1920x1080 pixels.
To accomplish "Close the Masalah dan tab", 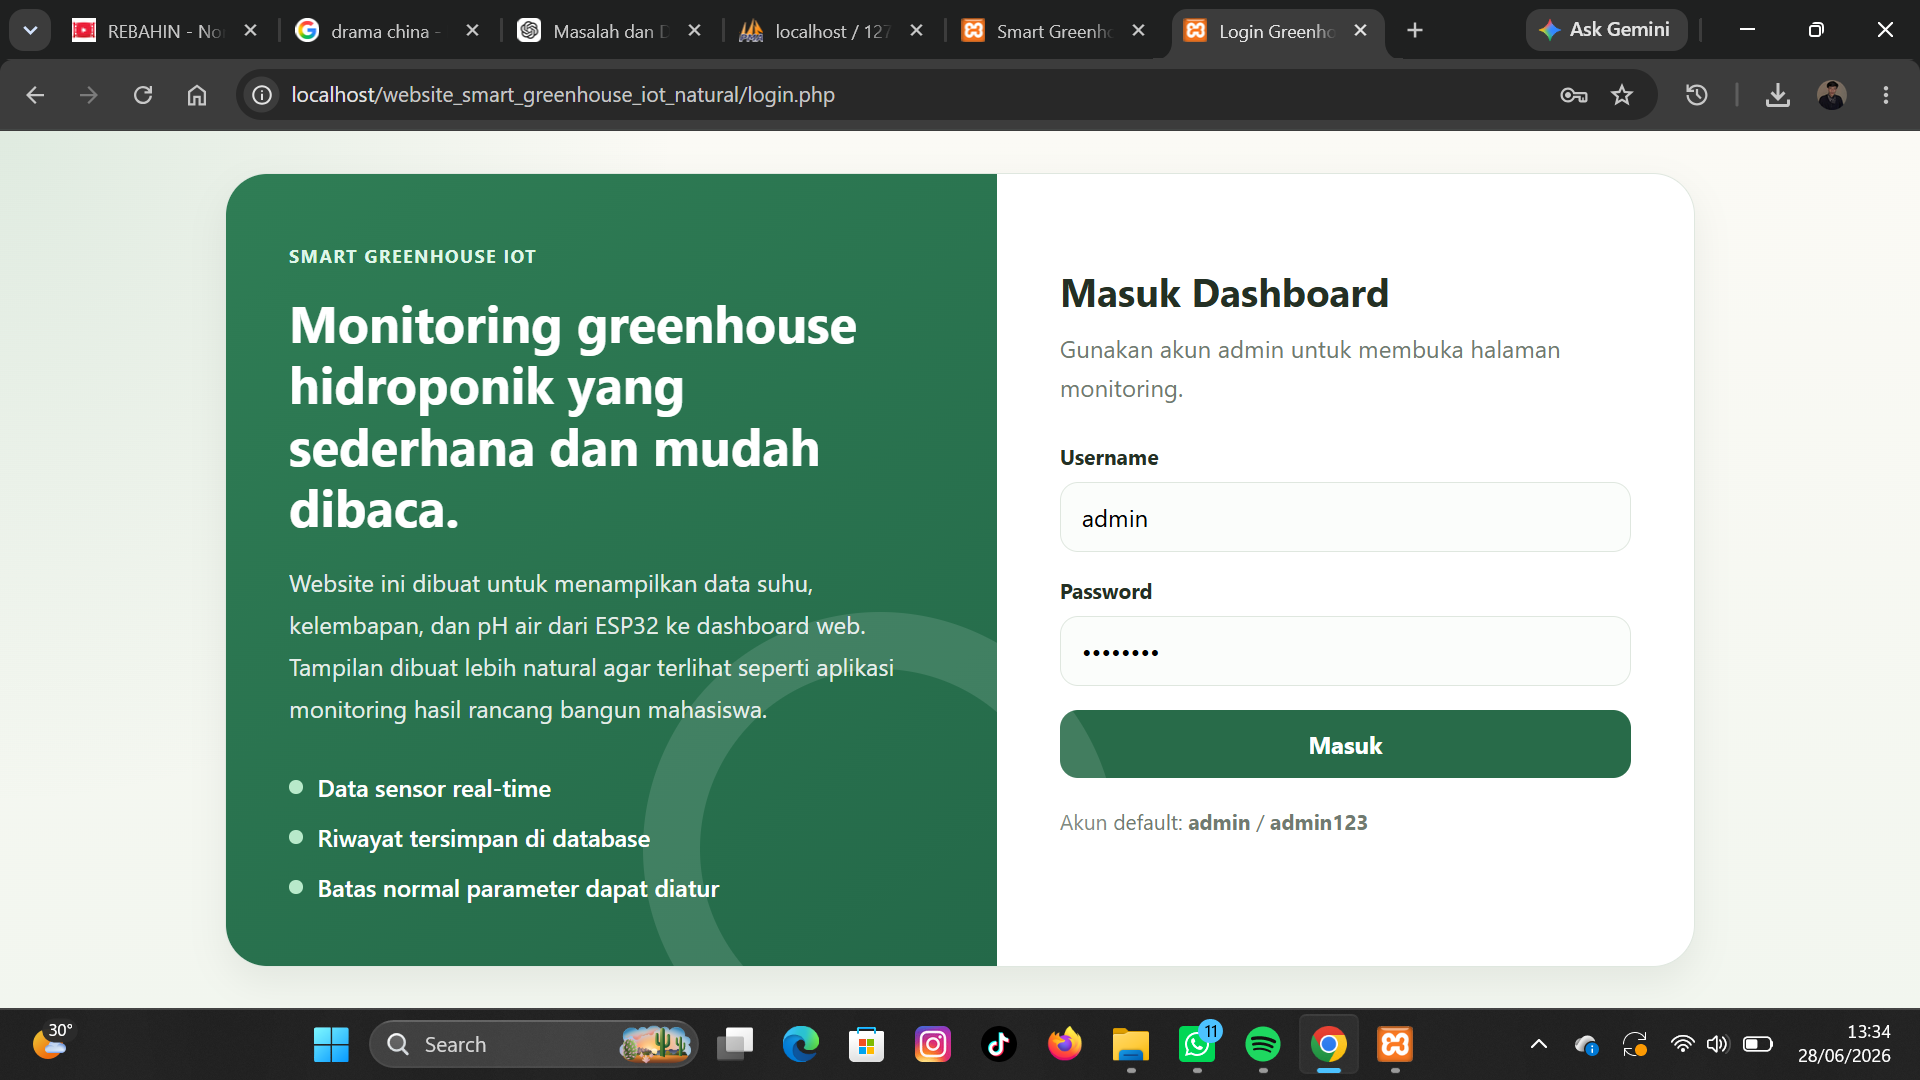I will pos(695,31).
